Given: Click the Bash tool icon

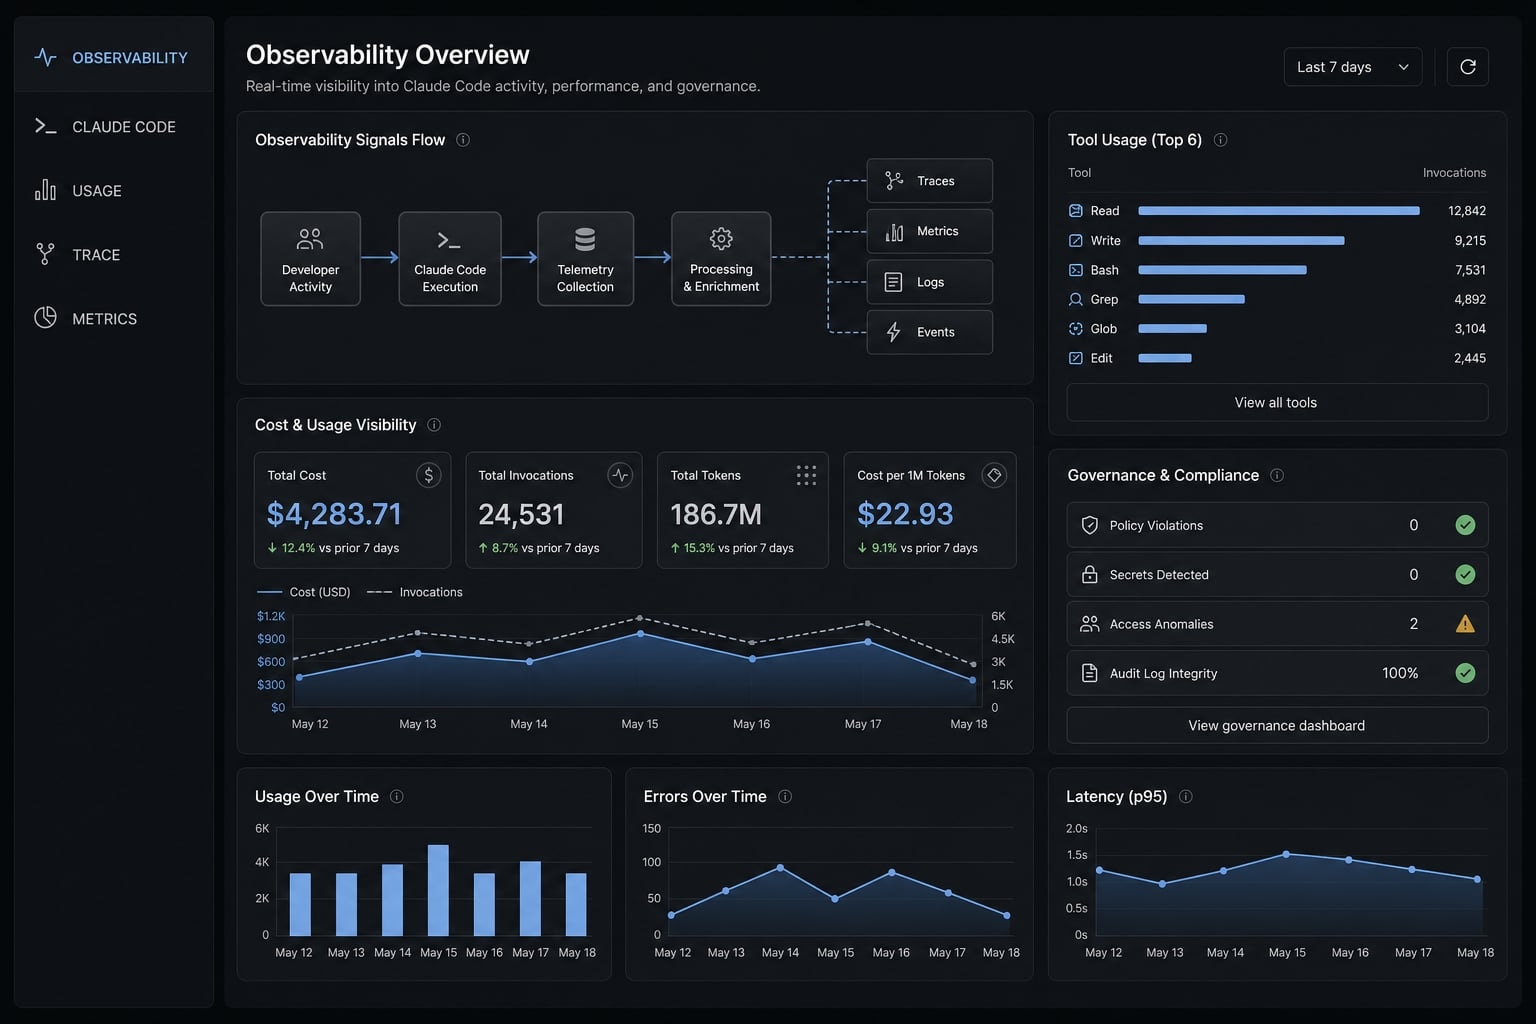Looking at the screenshot, I should pyautogui.click(x=1076, y=270).
